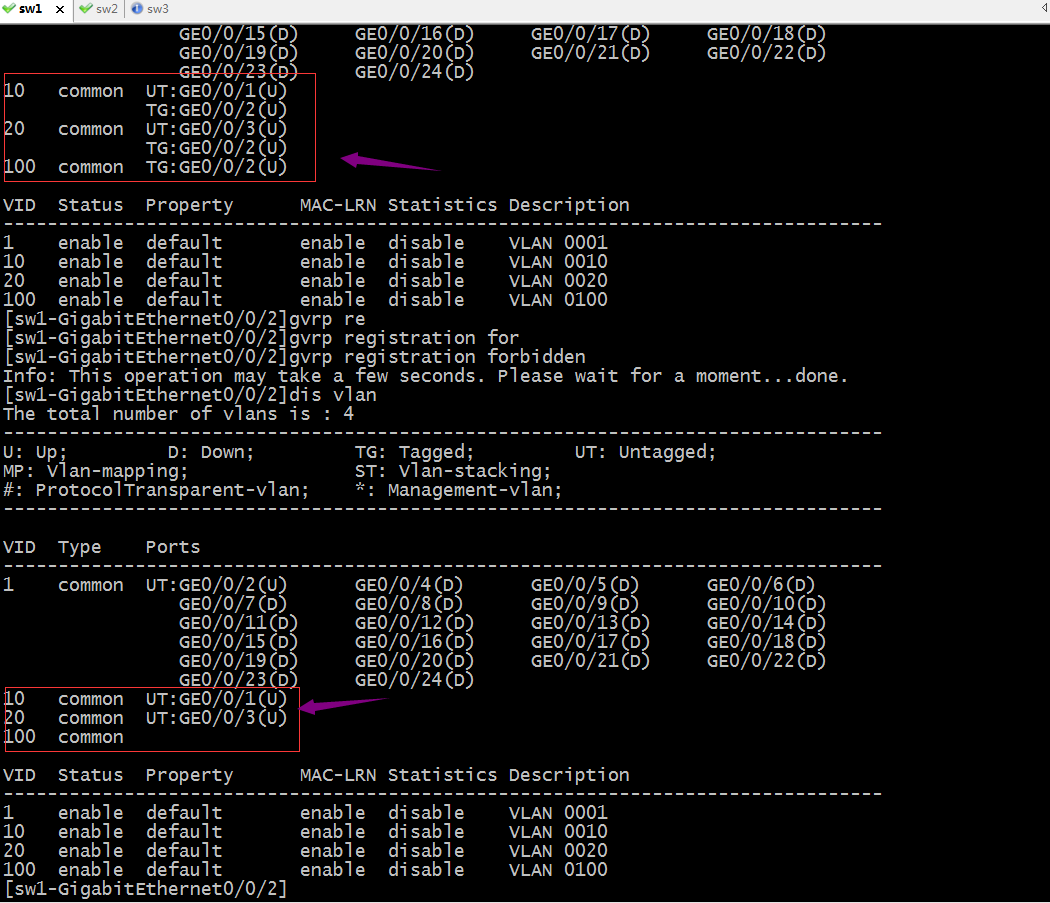1050x903 pixels.
Task: Switch to the sw2 session tab
Action: pyautogui.click(x=98, y=9)
